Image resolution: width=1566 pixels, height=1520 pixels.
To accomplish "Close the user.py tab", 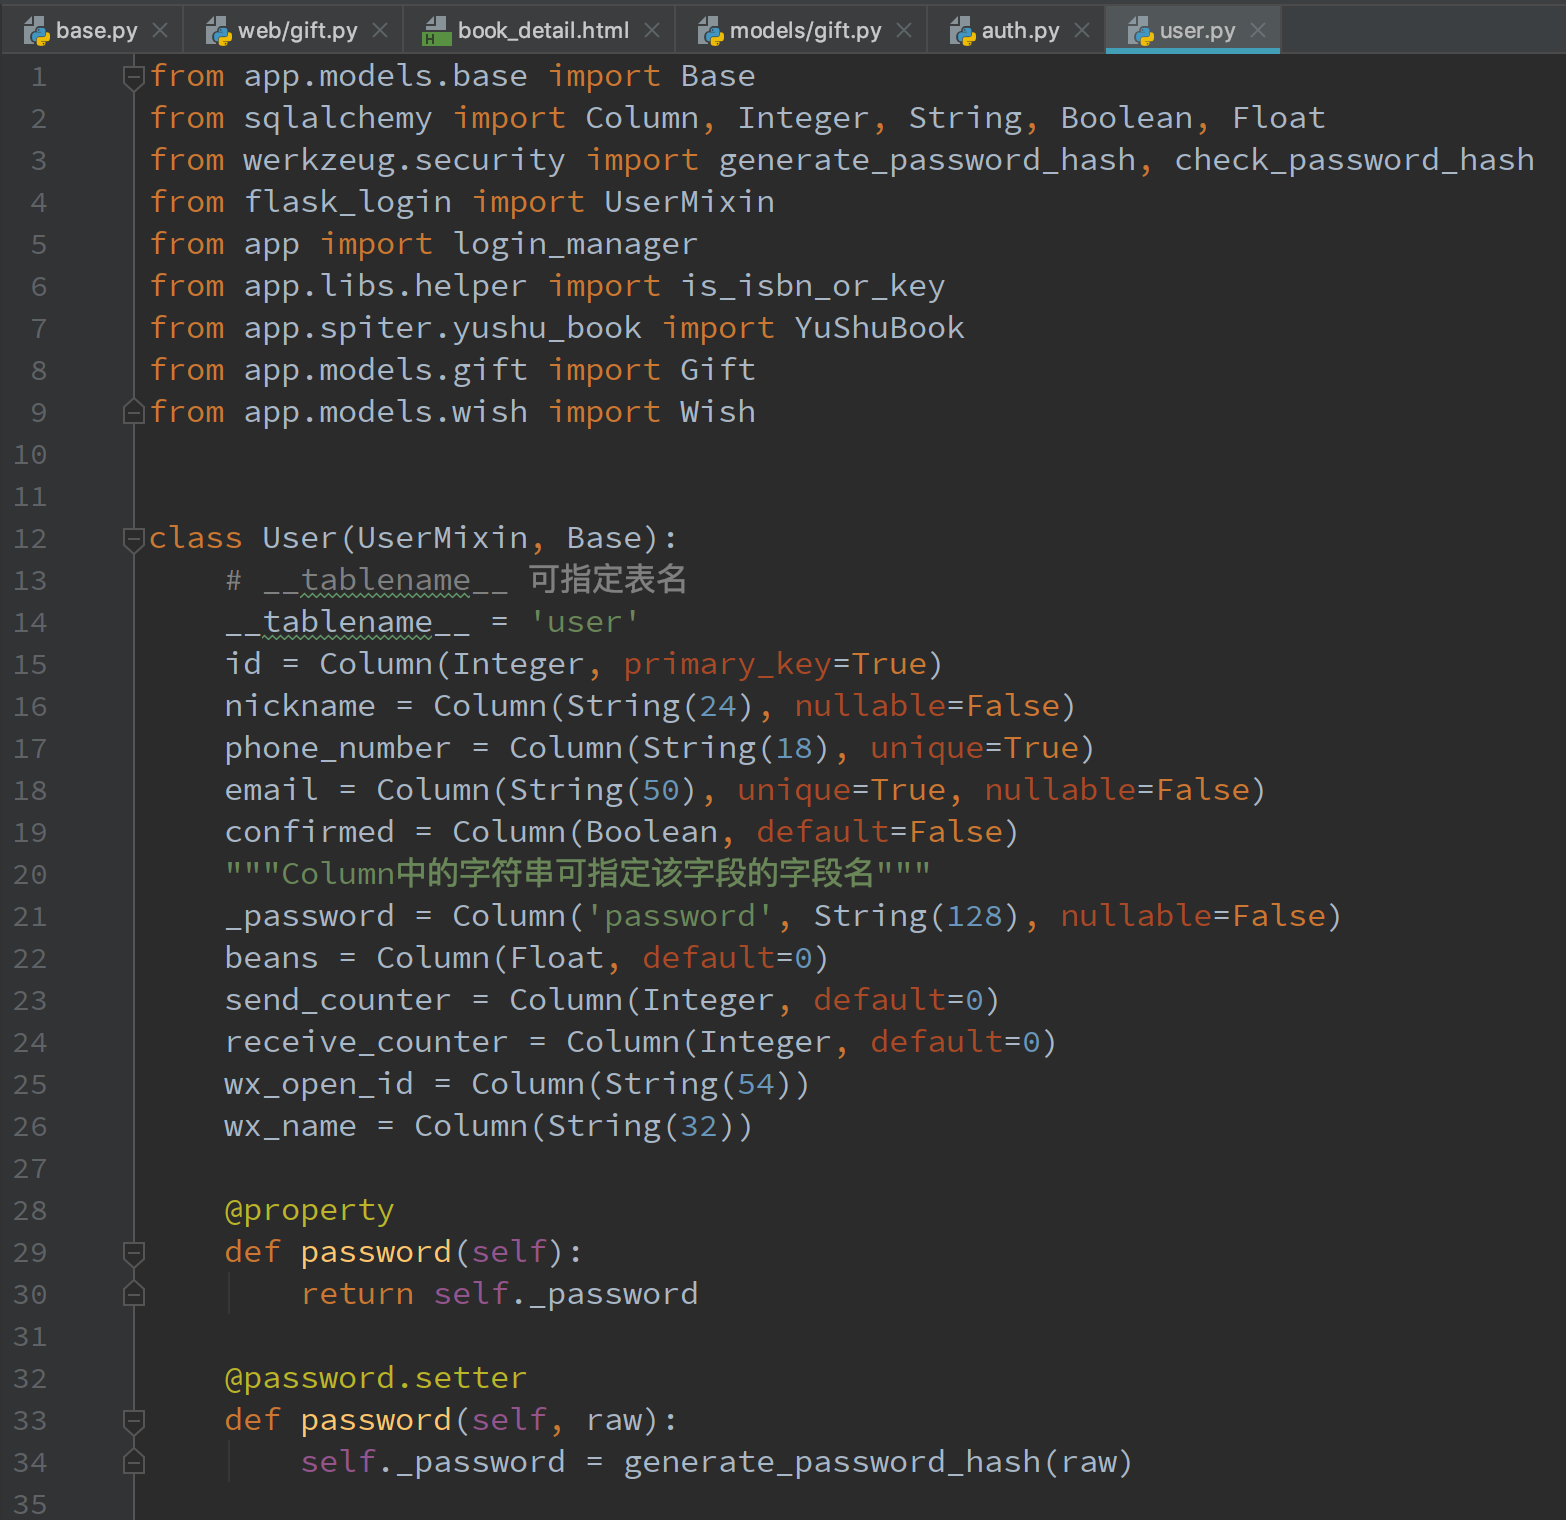I will (1258, 30).
